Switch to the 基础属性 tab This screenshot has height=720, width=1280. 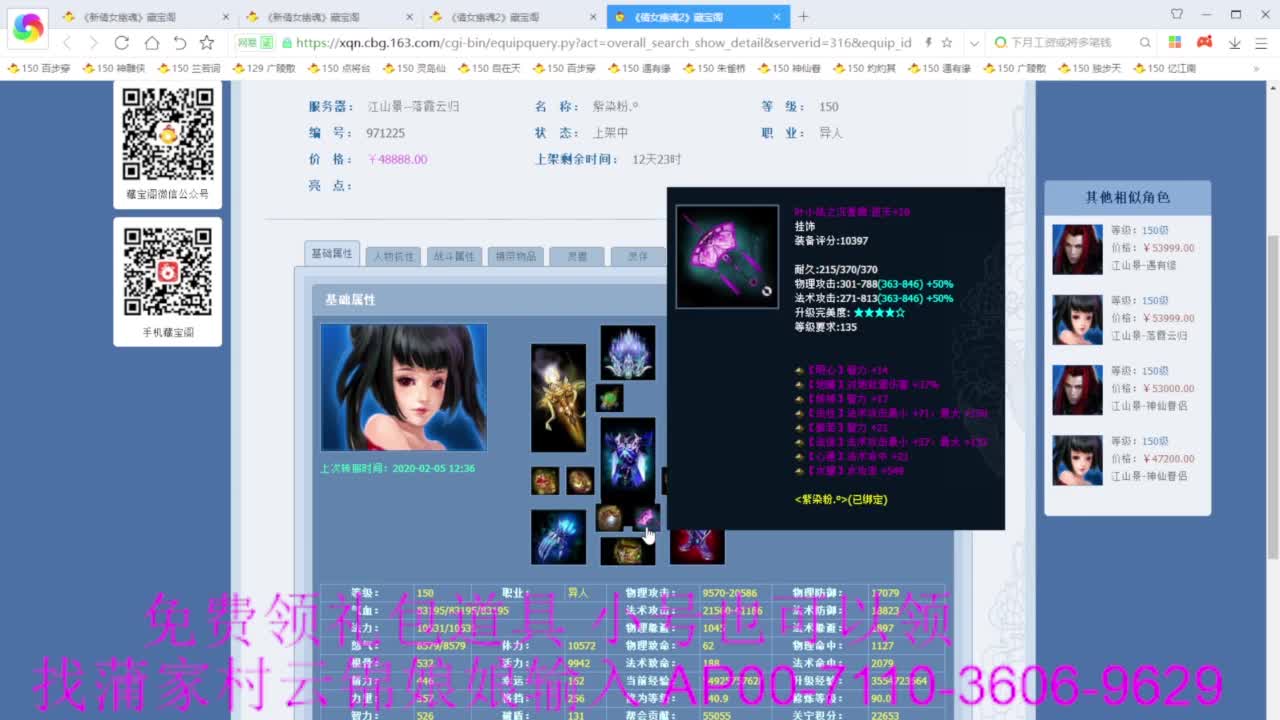click(332, 253)
